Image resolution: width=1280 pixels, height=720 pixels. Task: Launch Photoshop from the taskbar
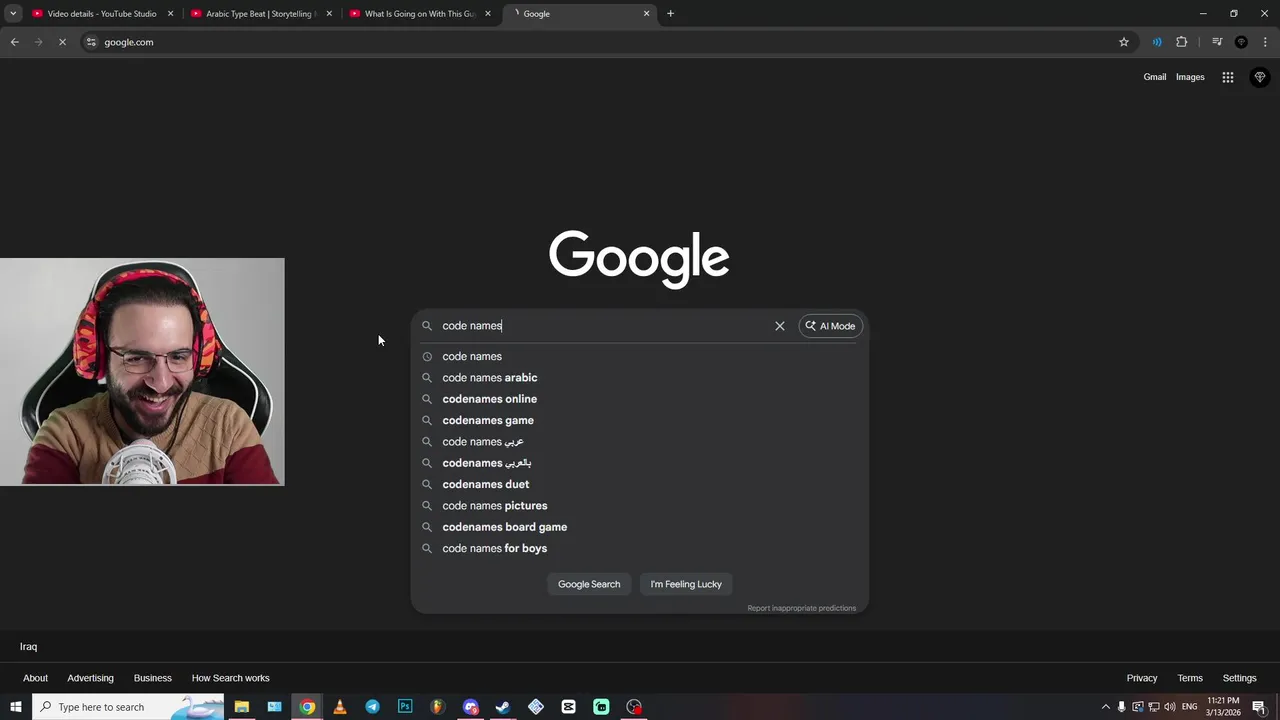coord(405,707)
